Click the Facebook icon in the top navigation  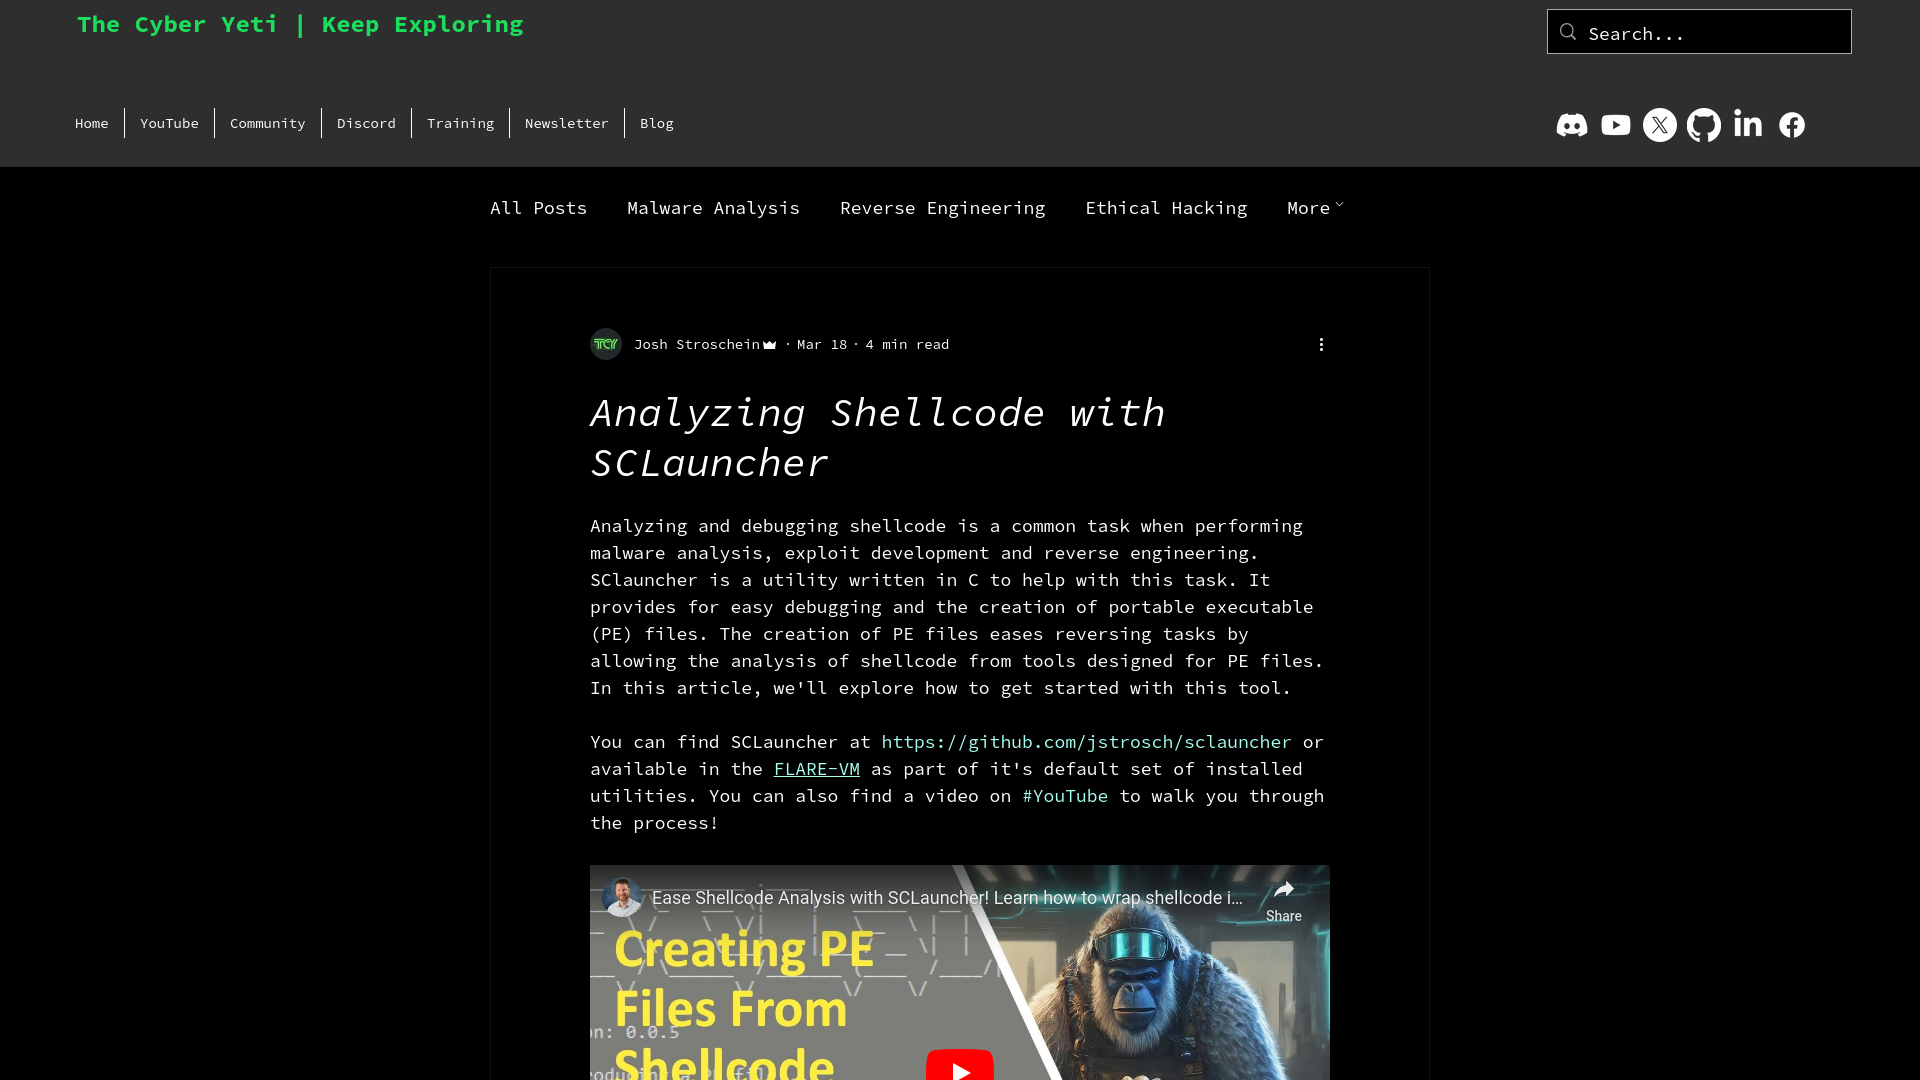coord(1792,124)
